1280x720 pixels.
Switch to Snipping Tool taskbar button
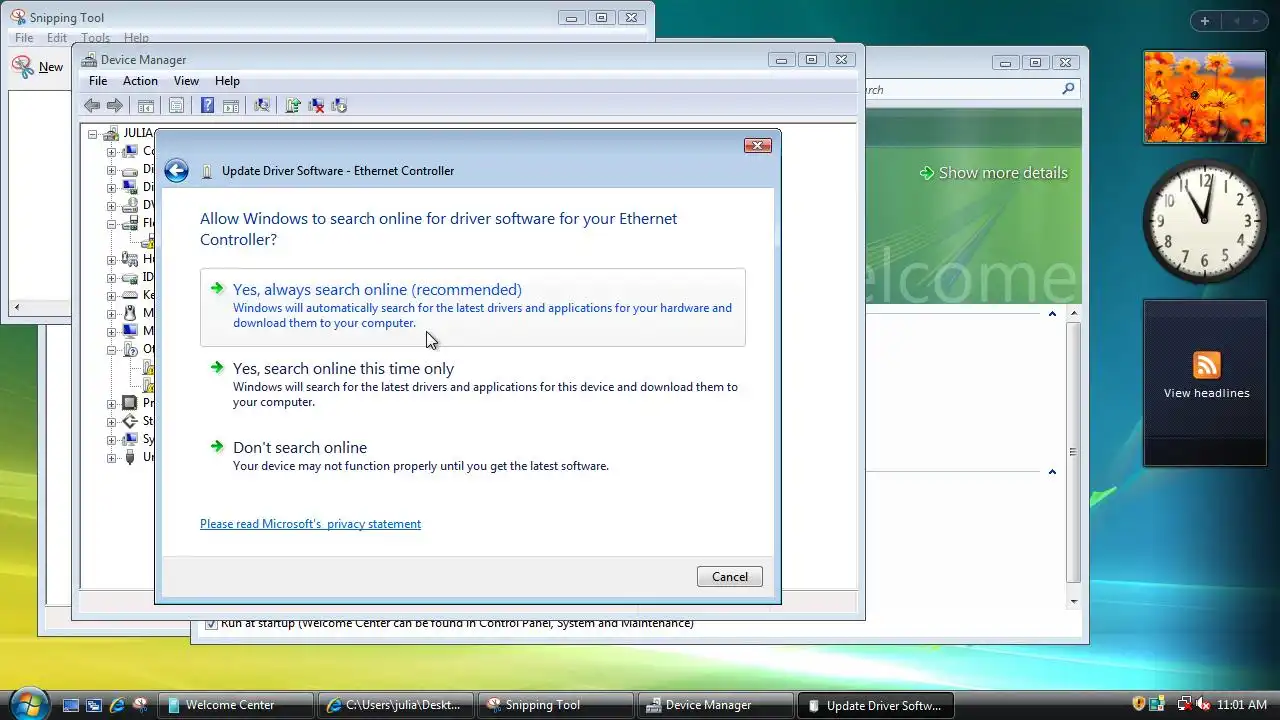[x=557, y=705]
